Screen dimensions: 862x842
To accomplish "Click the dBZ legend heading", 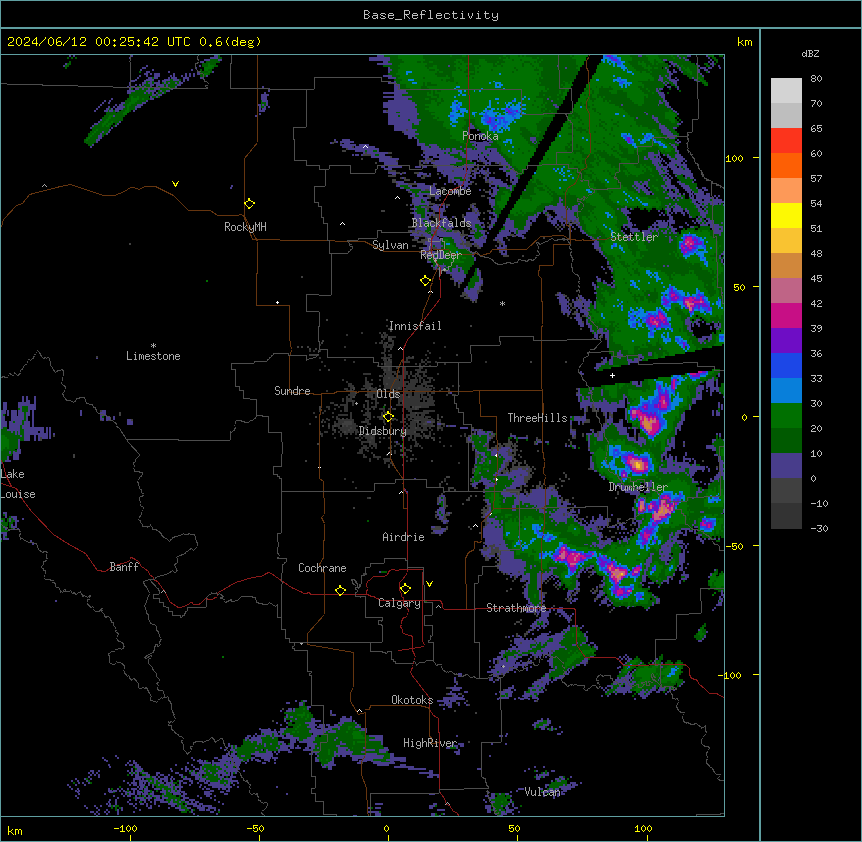I will pyautogui.click(x=810, y=53).
